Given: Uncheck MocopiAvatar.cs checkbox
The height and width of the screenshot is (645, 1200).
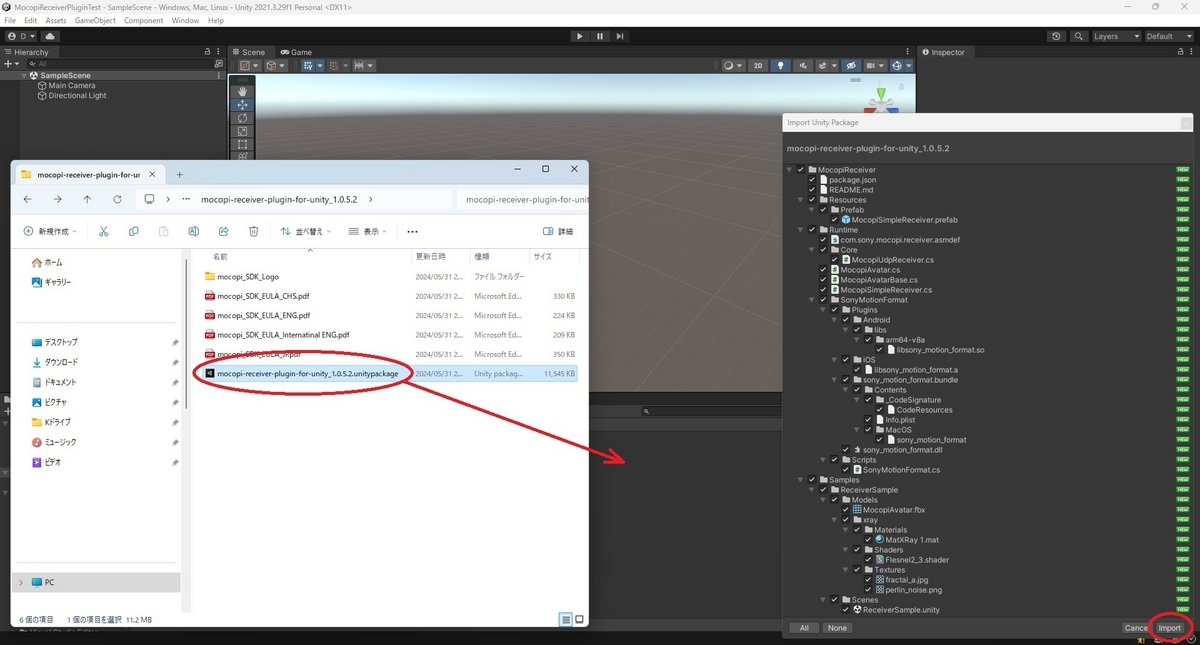Looking at the screenshot, I should [x=824, y=270].
